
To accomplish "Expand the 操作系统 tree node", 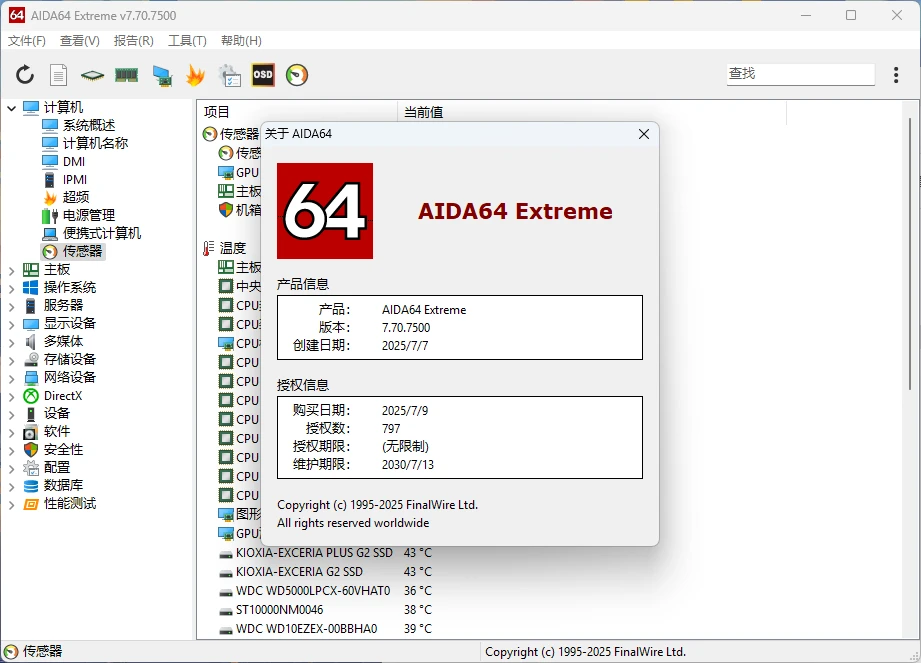I will pos(11,288).
